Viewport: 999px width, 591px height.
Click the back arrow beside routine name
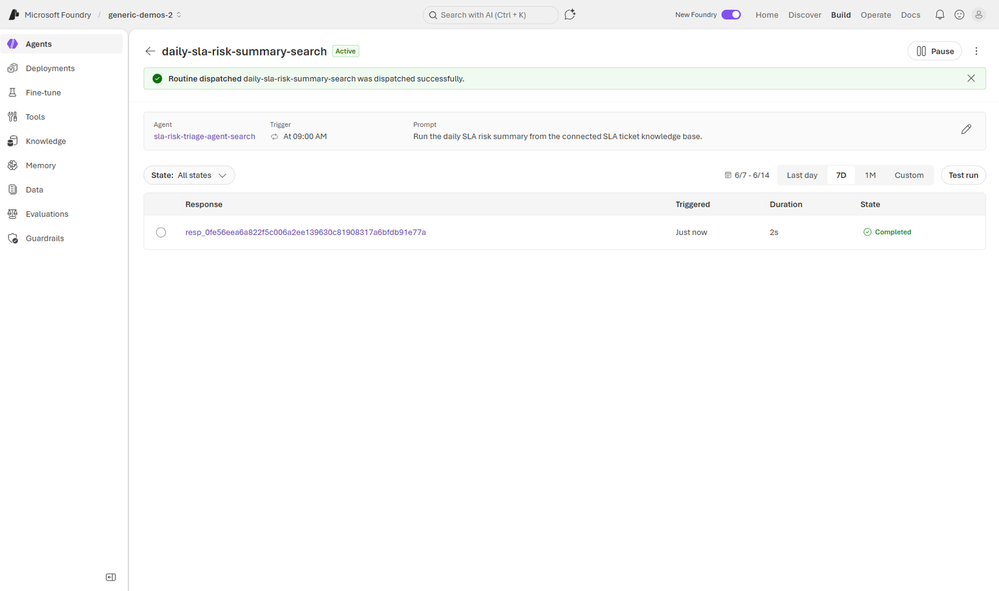150,51
